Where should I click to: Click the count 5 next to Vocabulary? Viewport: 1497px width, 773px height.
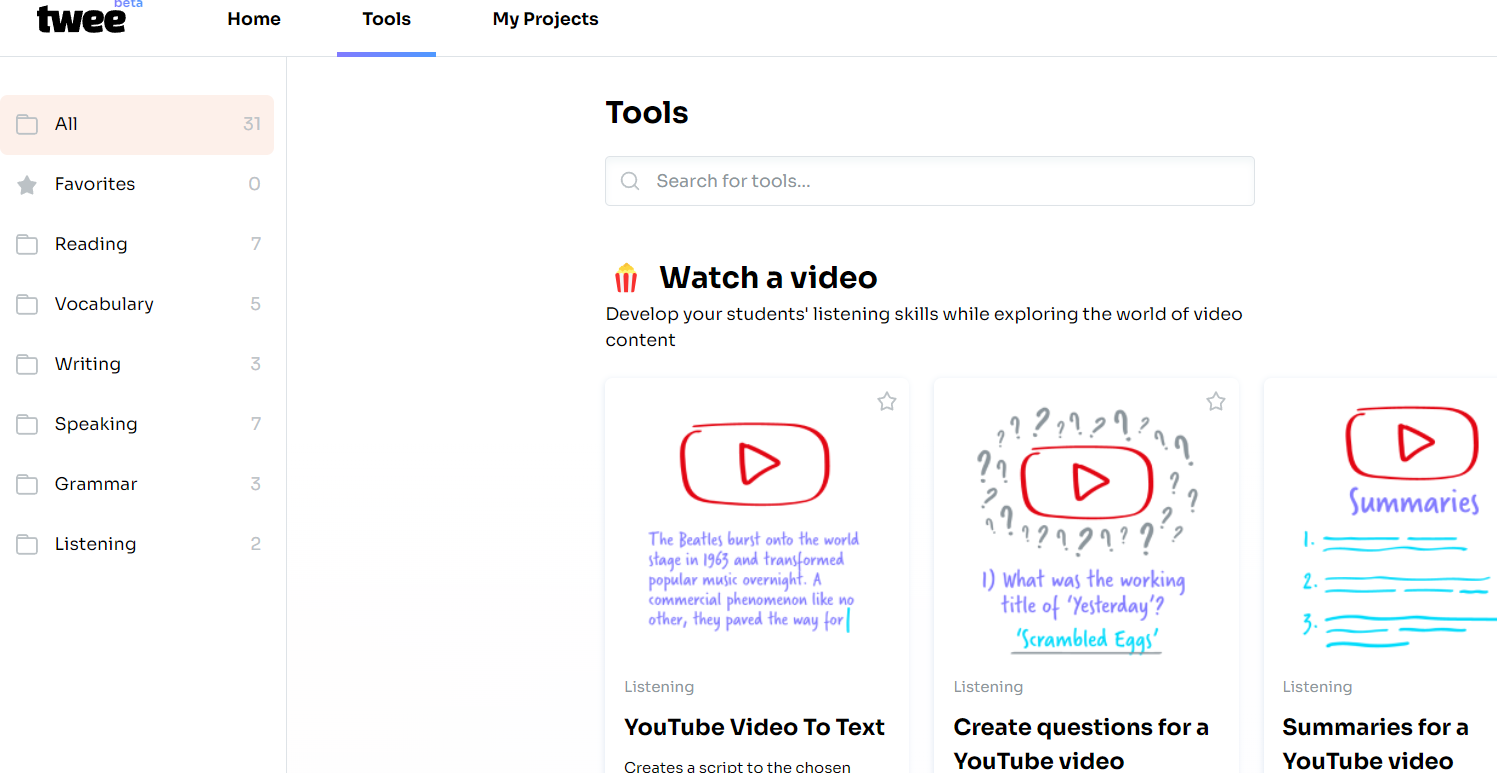click(255, 304)
